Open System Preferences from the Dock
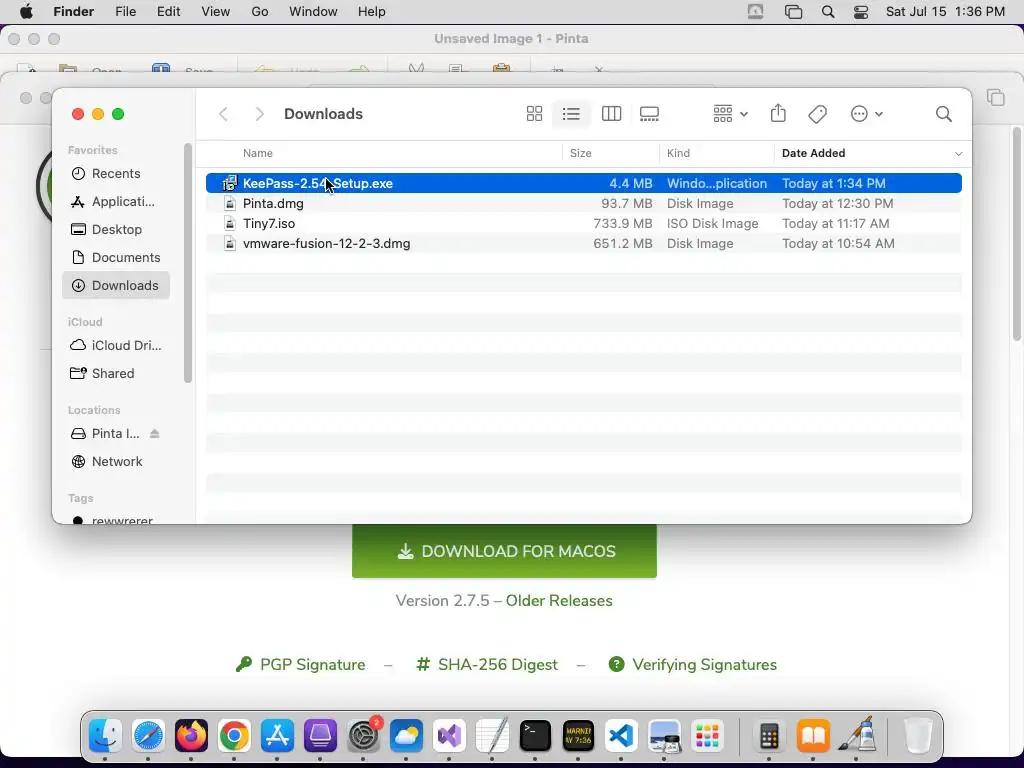Viewport: 1024px width, 768px height. click(x=364, y=736)
